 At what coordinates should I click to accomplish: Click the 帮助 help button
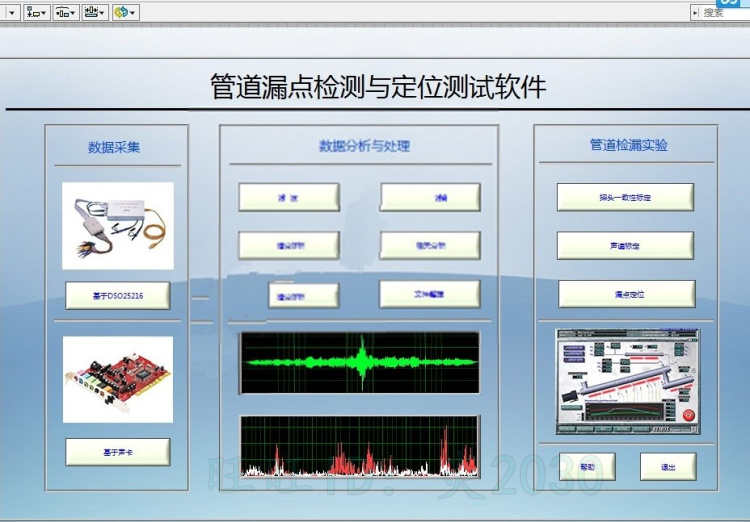point(587,467)
